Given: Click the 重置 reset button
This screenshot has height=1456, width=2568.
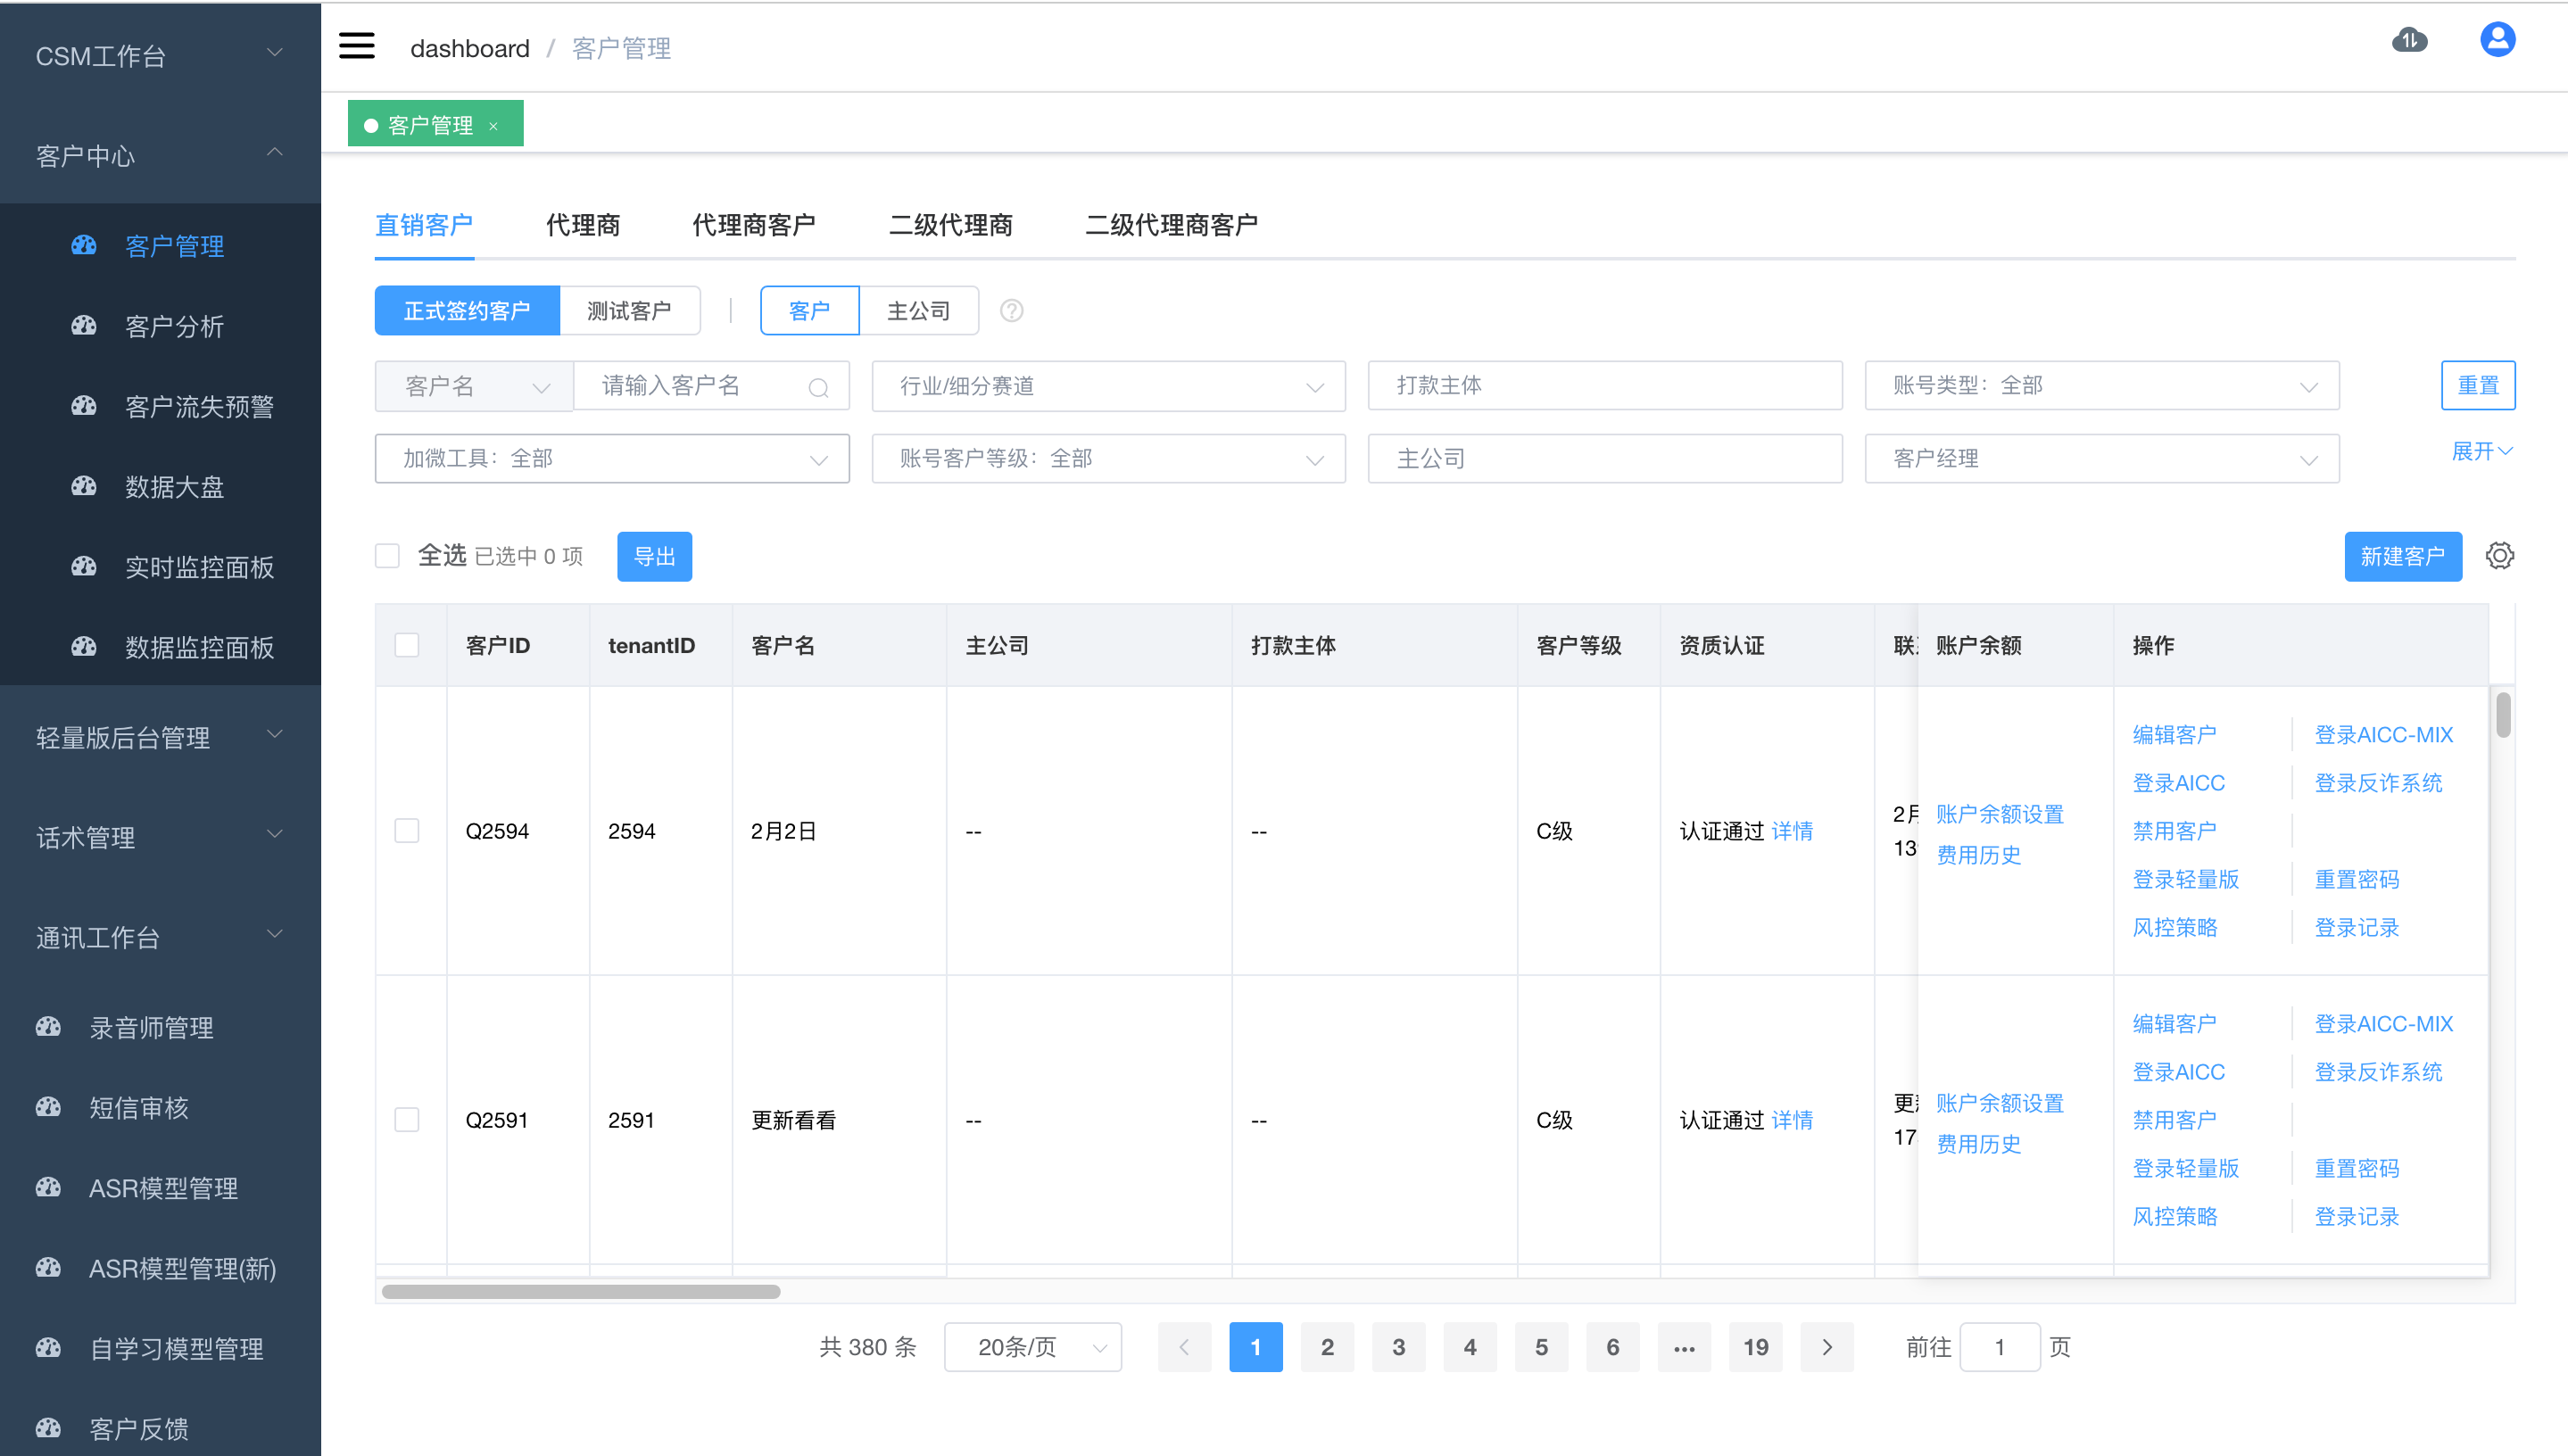Looking at the screenshot, I should click(2478, 385).
